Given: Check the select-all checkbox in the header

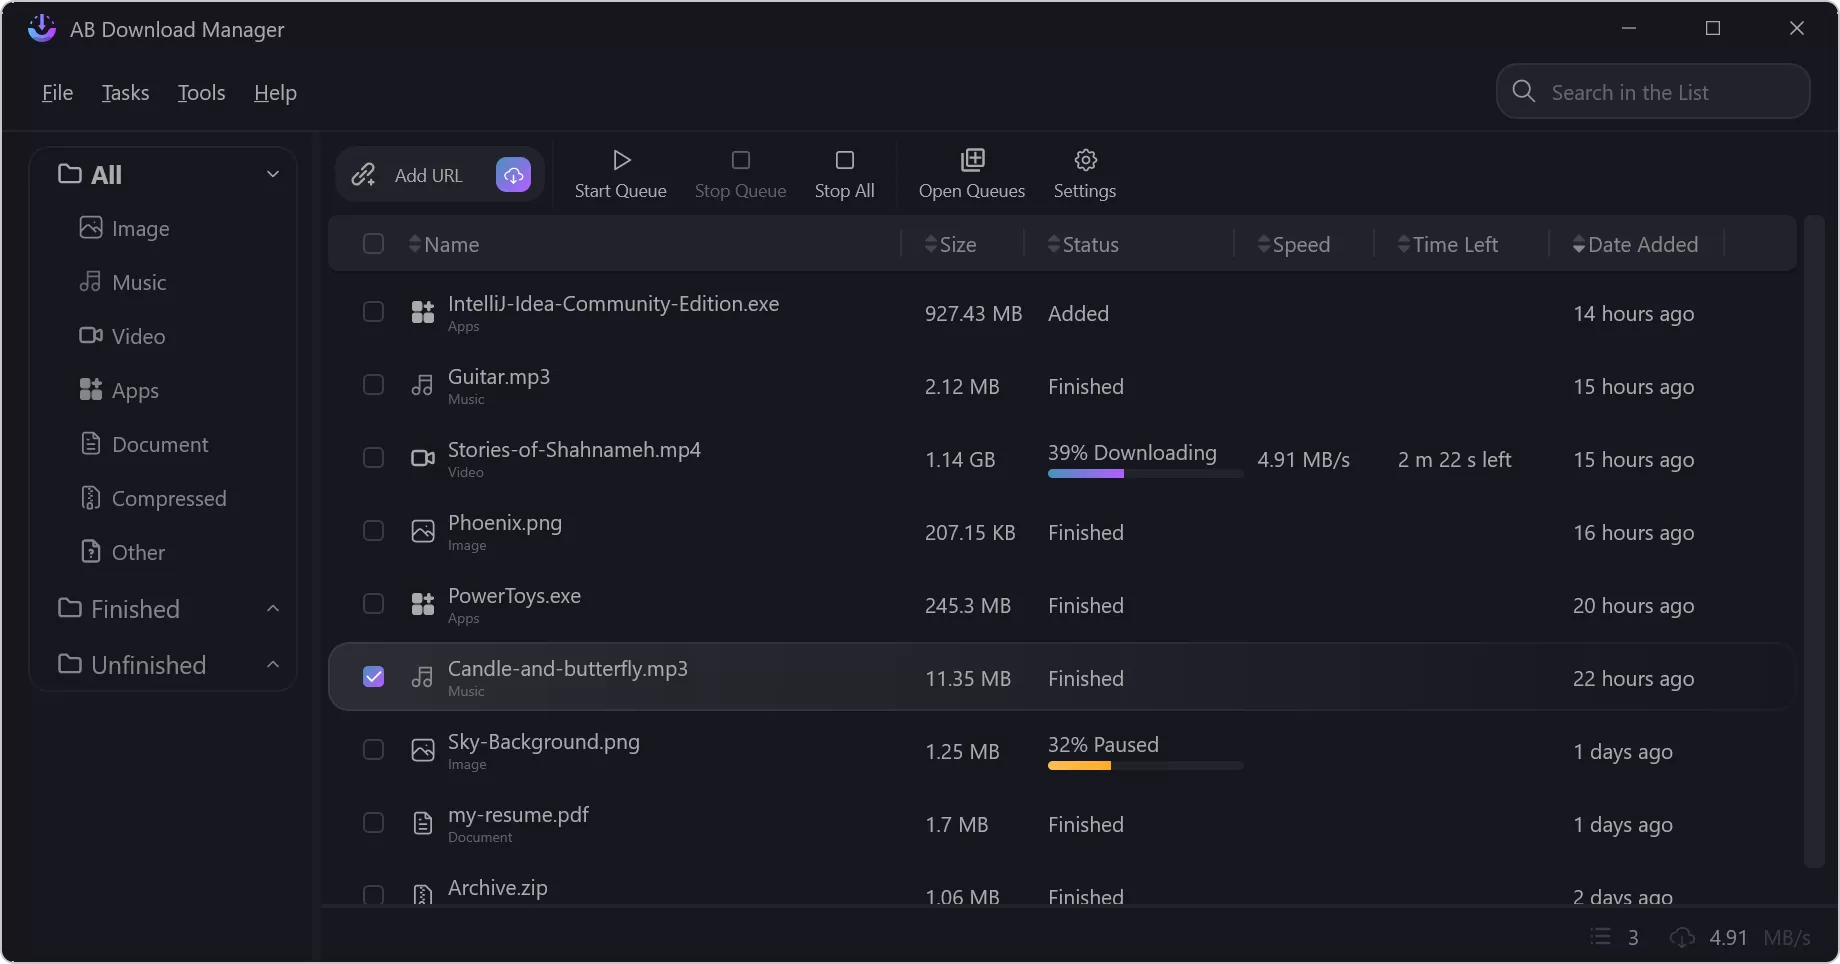Looking at the screenshot, I should (x=373, y=243).
